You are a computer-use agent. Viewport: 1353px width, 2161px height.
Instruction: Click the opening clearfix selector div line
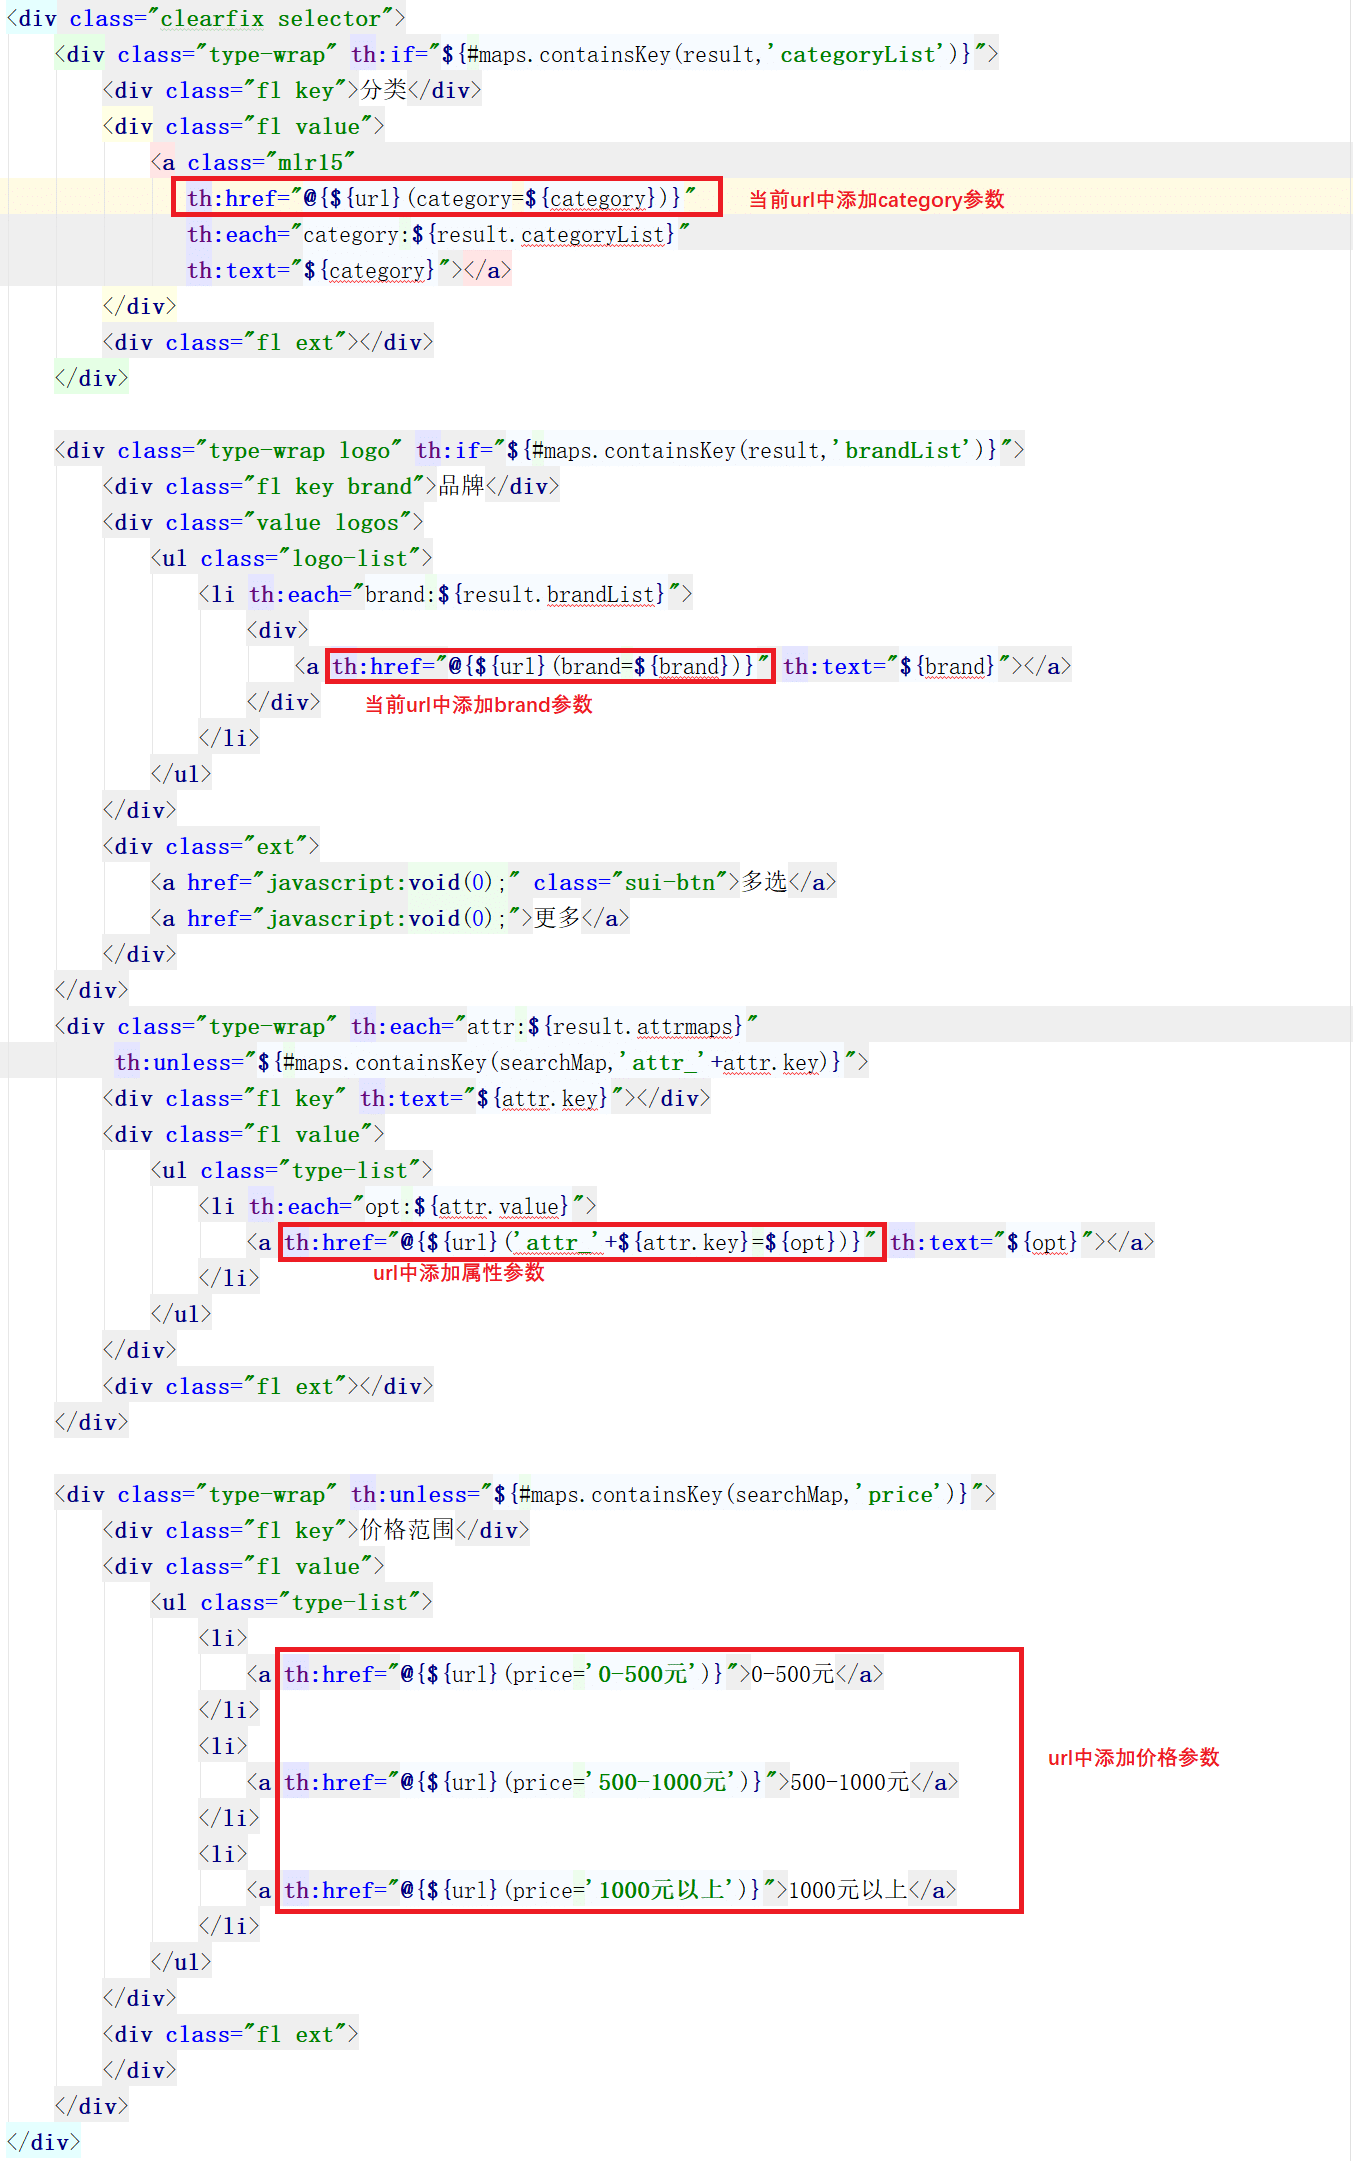(x=206, y=19)
